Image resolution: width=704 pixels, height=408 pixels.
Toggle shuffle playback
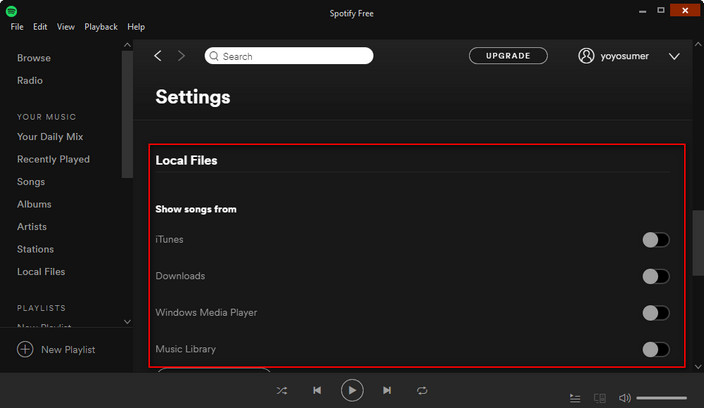282,390
